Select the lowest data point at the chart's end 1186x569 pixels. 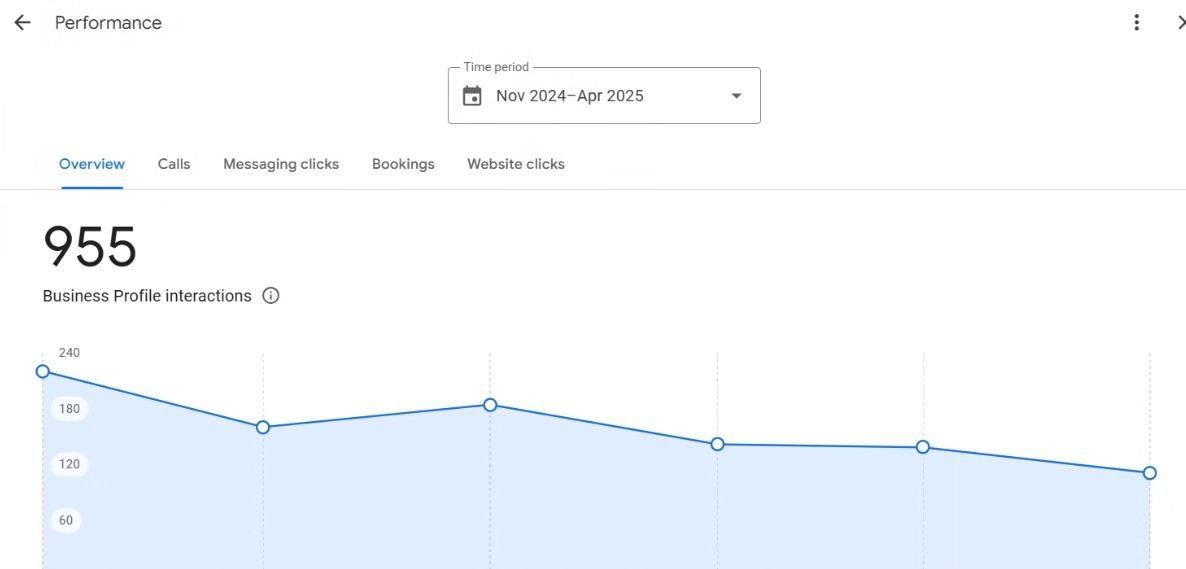click(1150, 473)
